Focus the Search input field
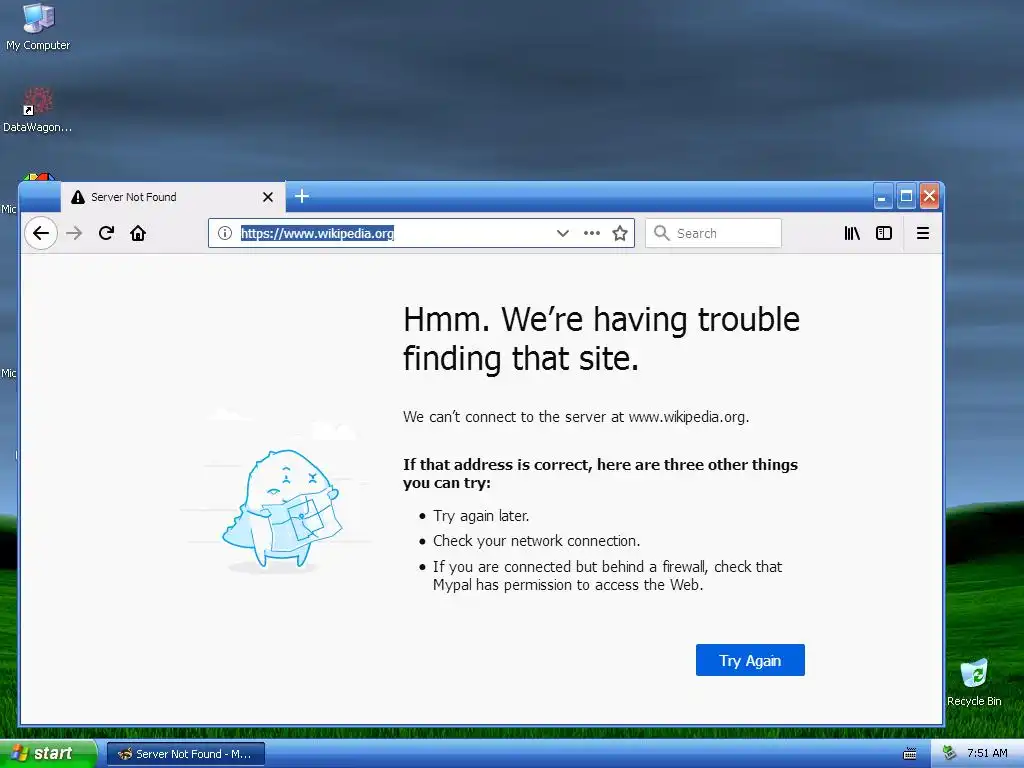1024x768 pixels. [x=713, y=233]
